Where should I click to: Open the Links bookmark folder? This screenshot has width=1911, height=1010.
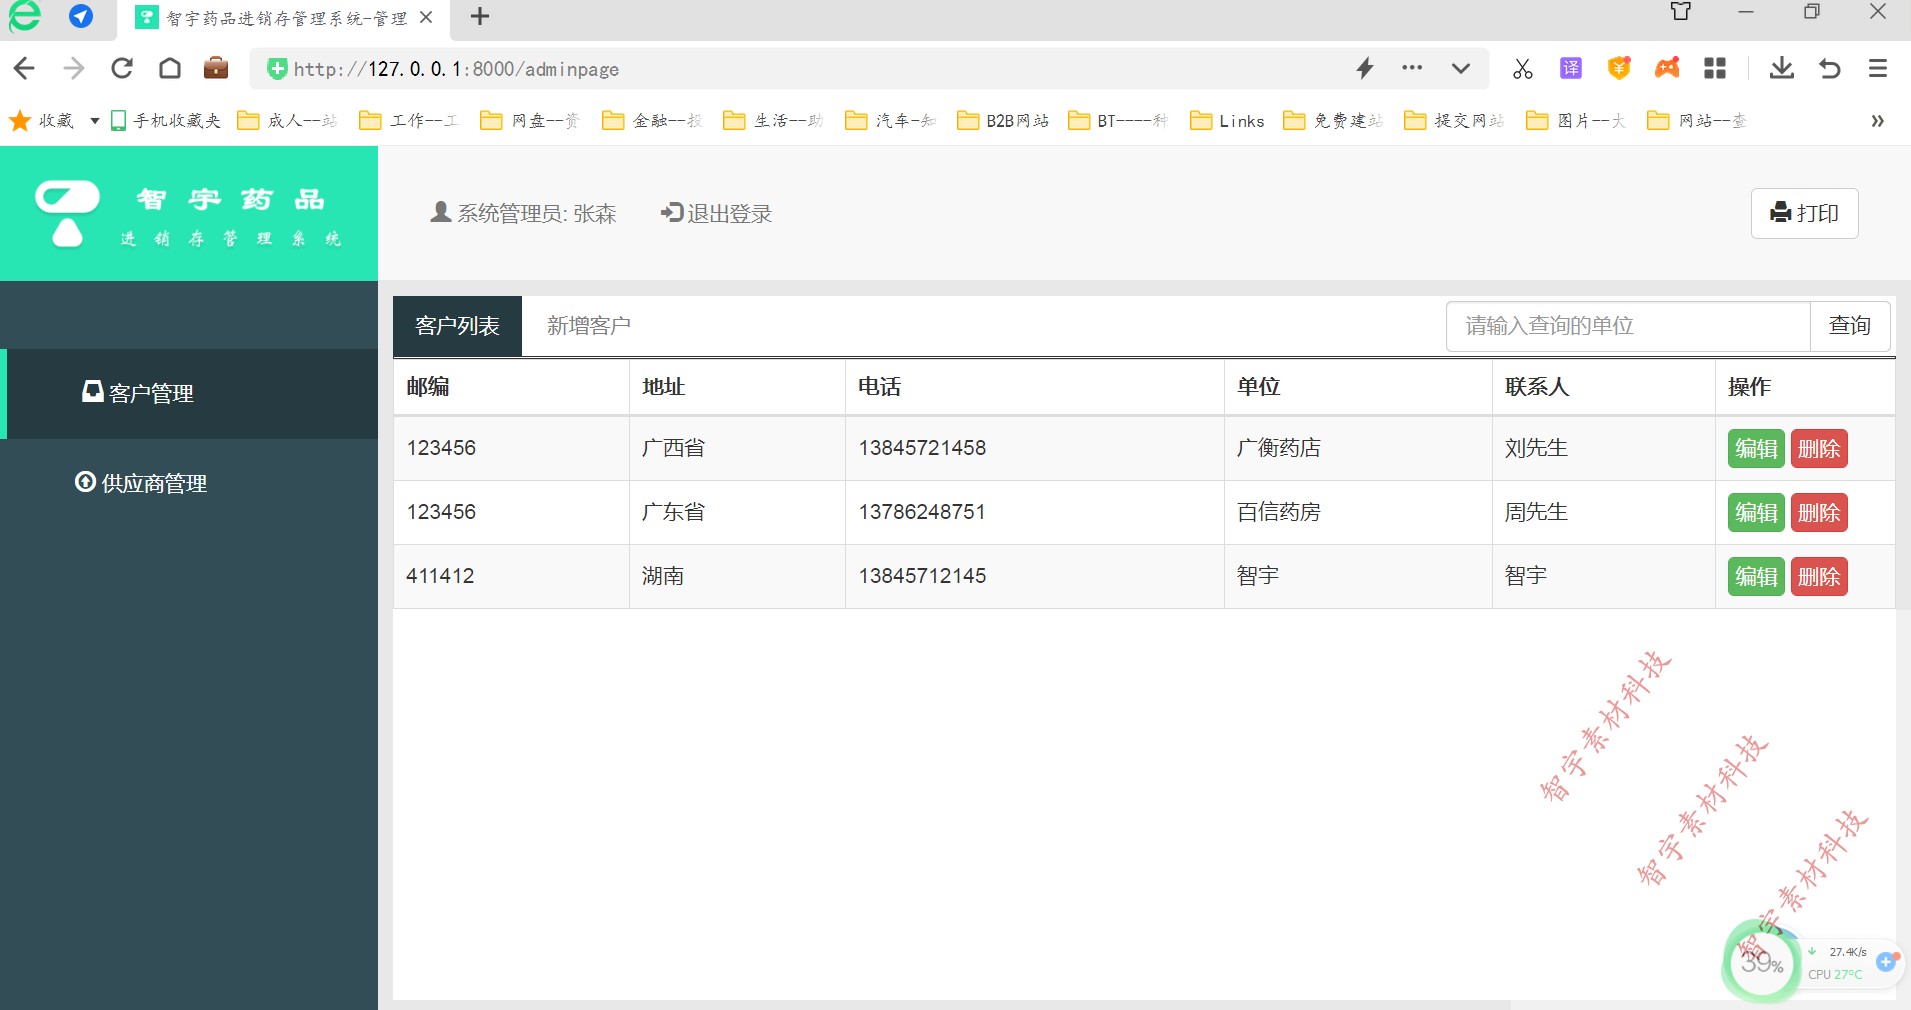click(1227, 121)
